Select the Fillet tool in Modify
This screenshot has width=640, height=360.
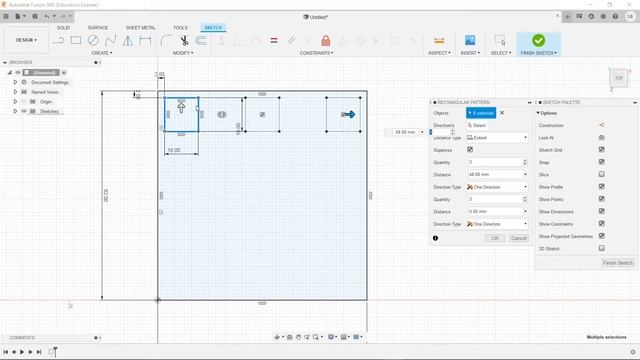click(x=166, y=40)
